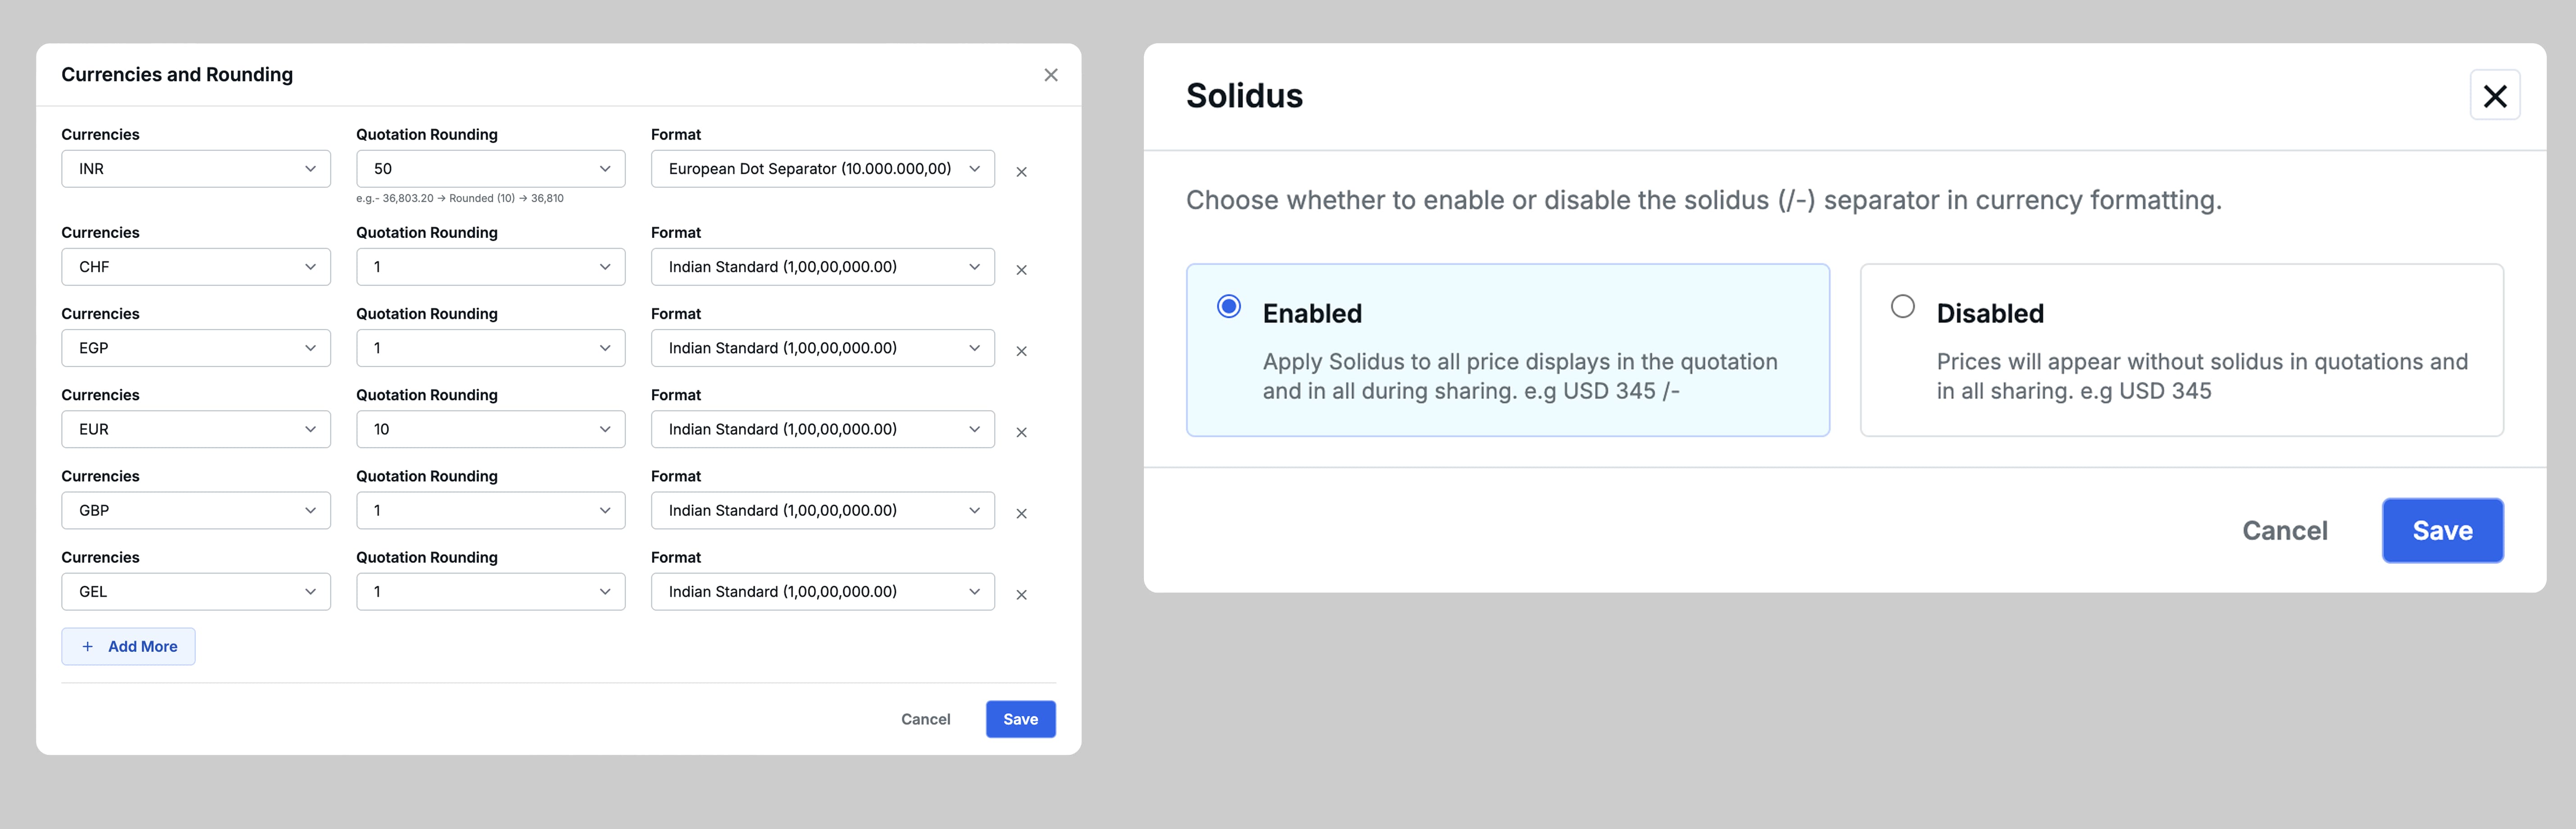Open the GEL format dropdown
Image resolution: width=2576 pixels, height=829 pixels.
coord(821,591)
